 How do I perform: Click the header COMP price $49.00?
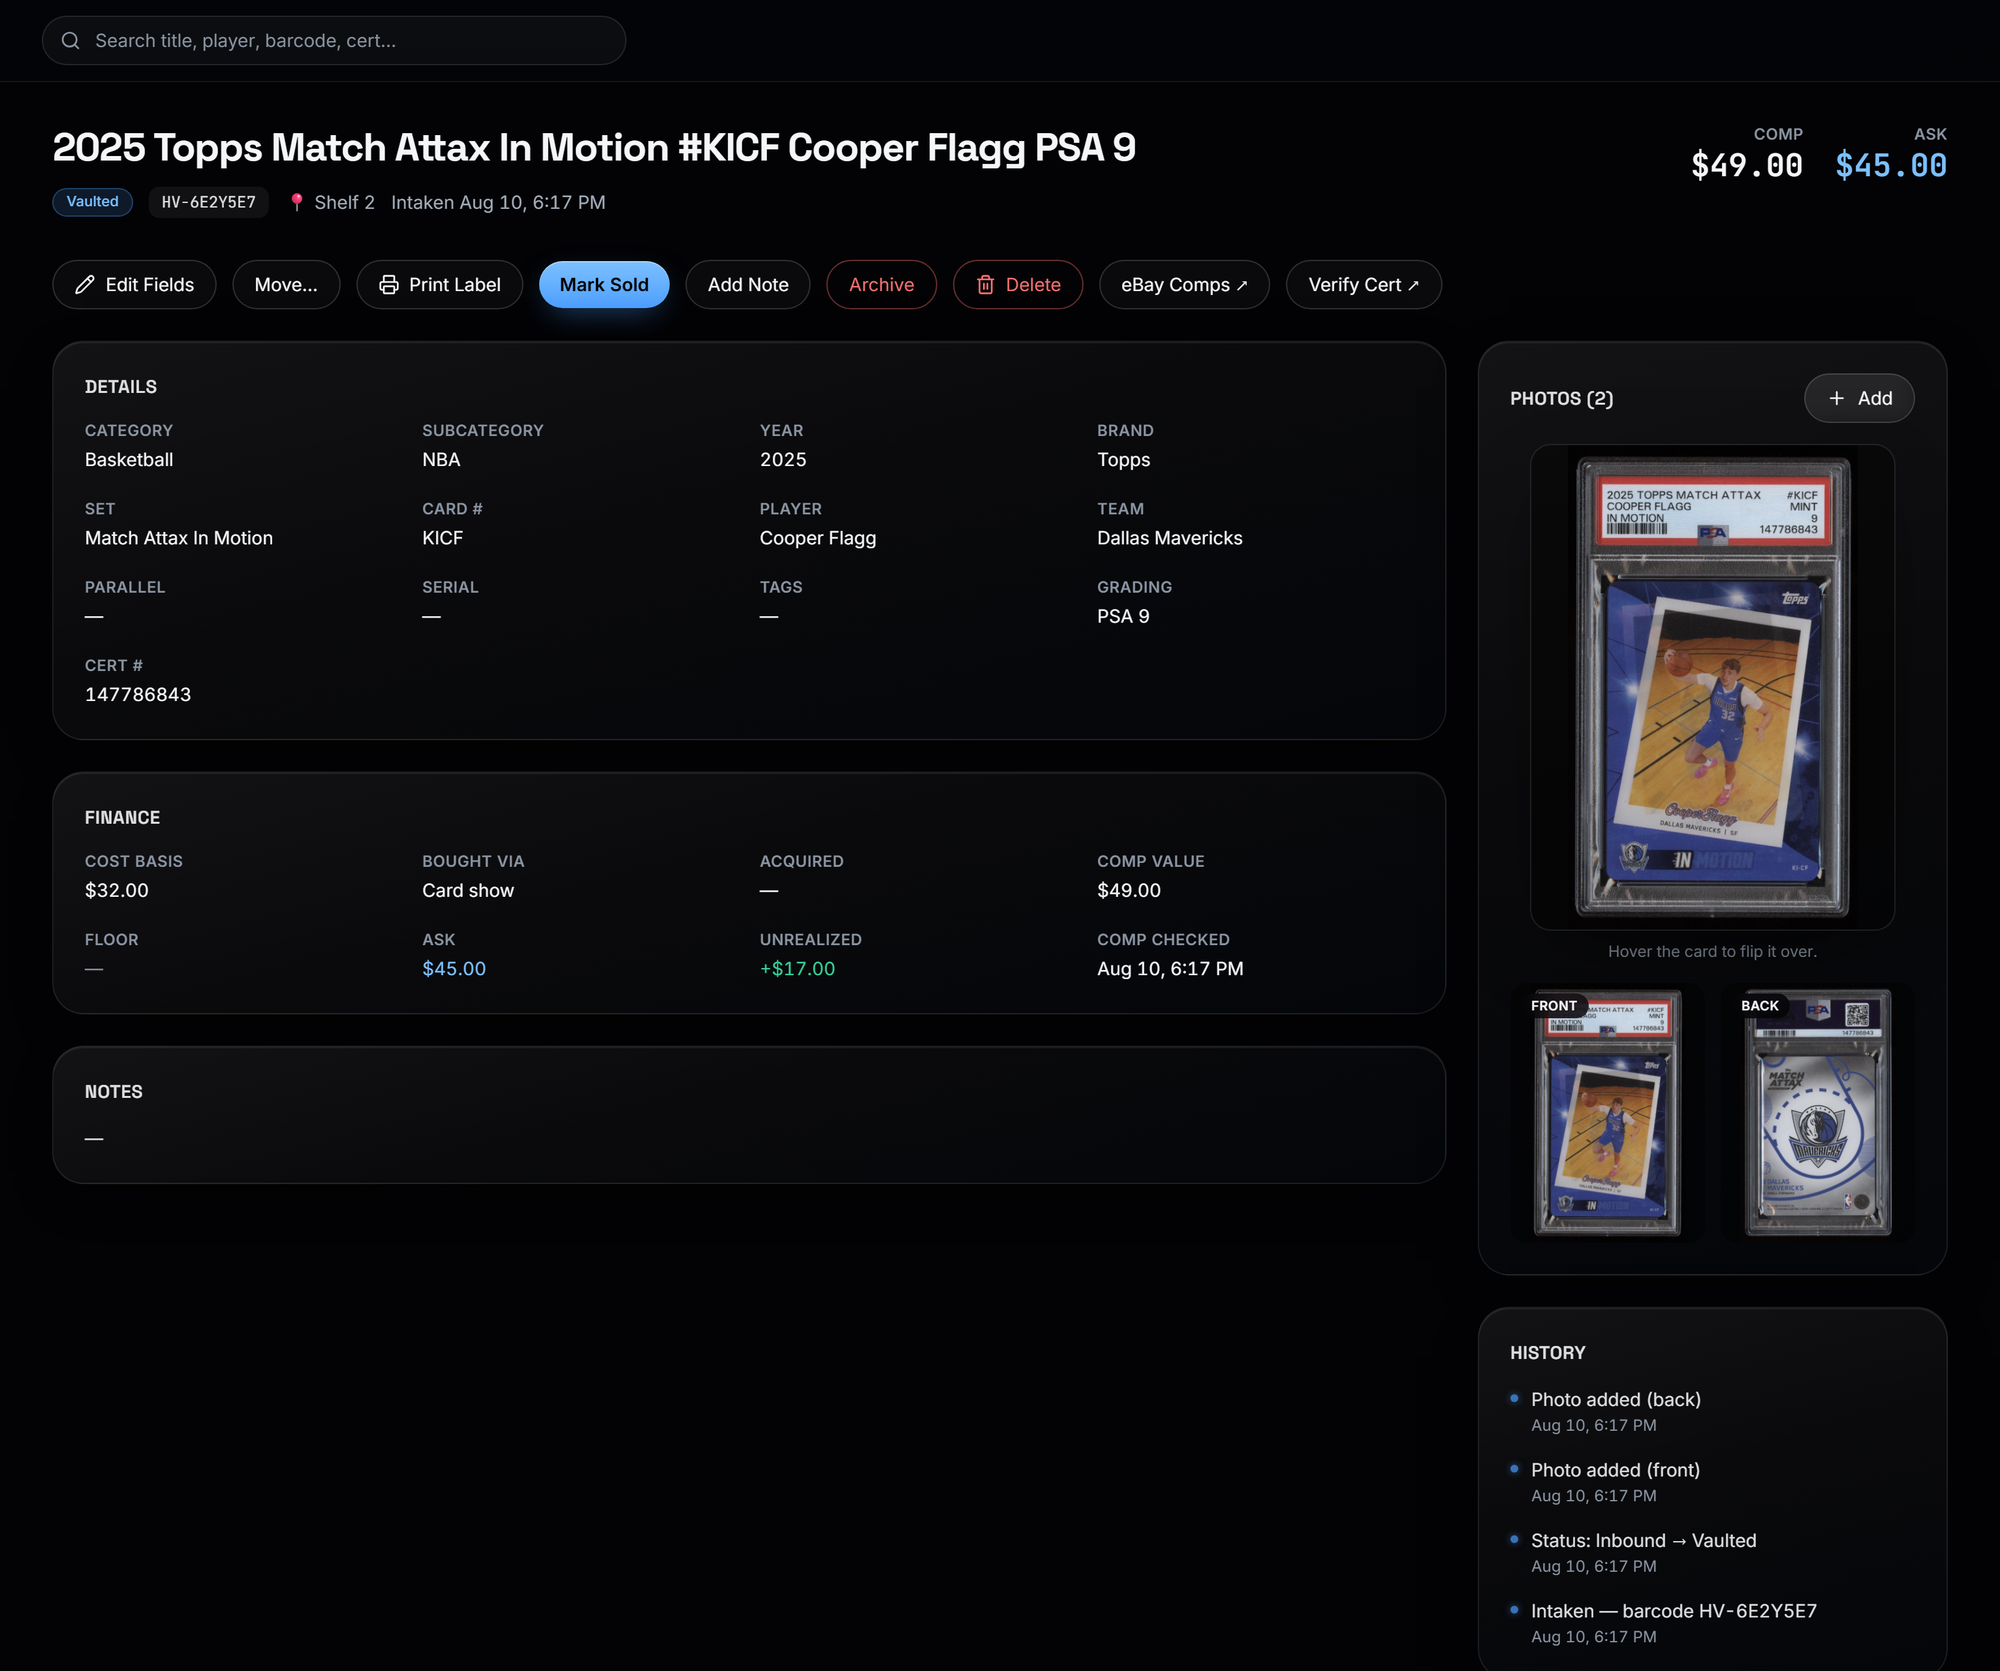1746,165
